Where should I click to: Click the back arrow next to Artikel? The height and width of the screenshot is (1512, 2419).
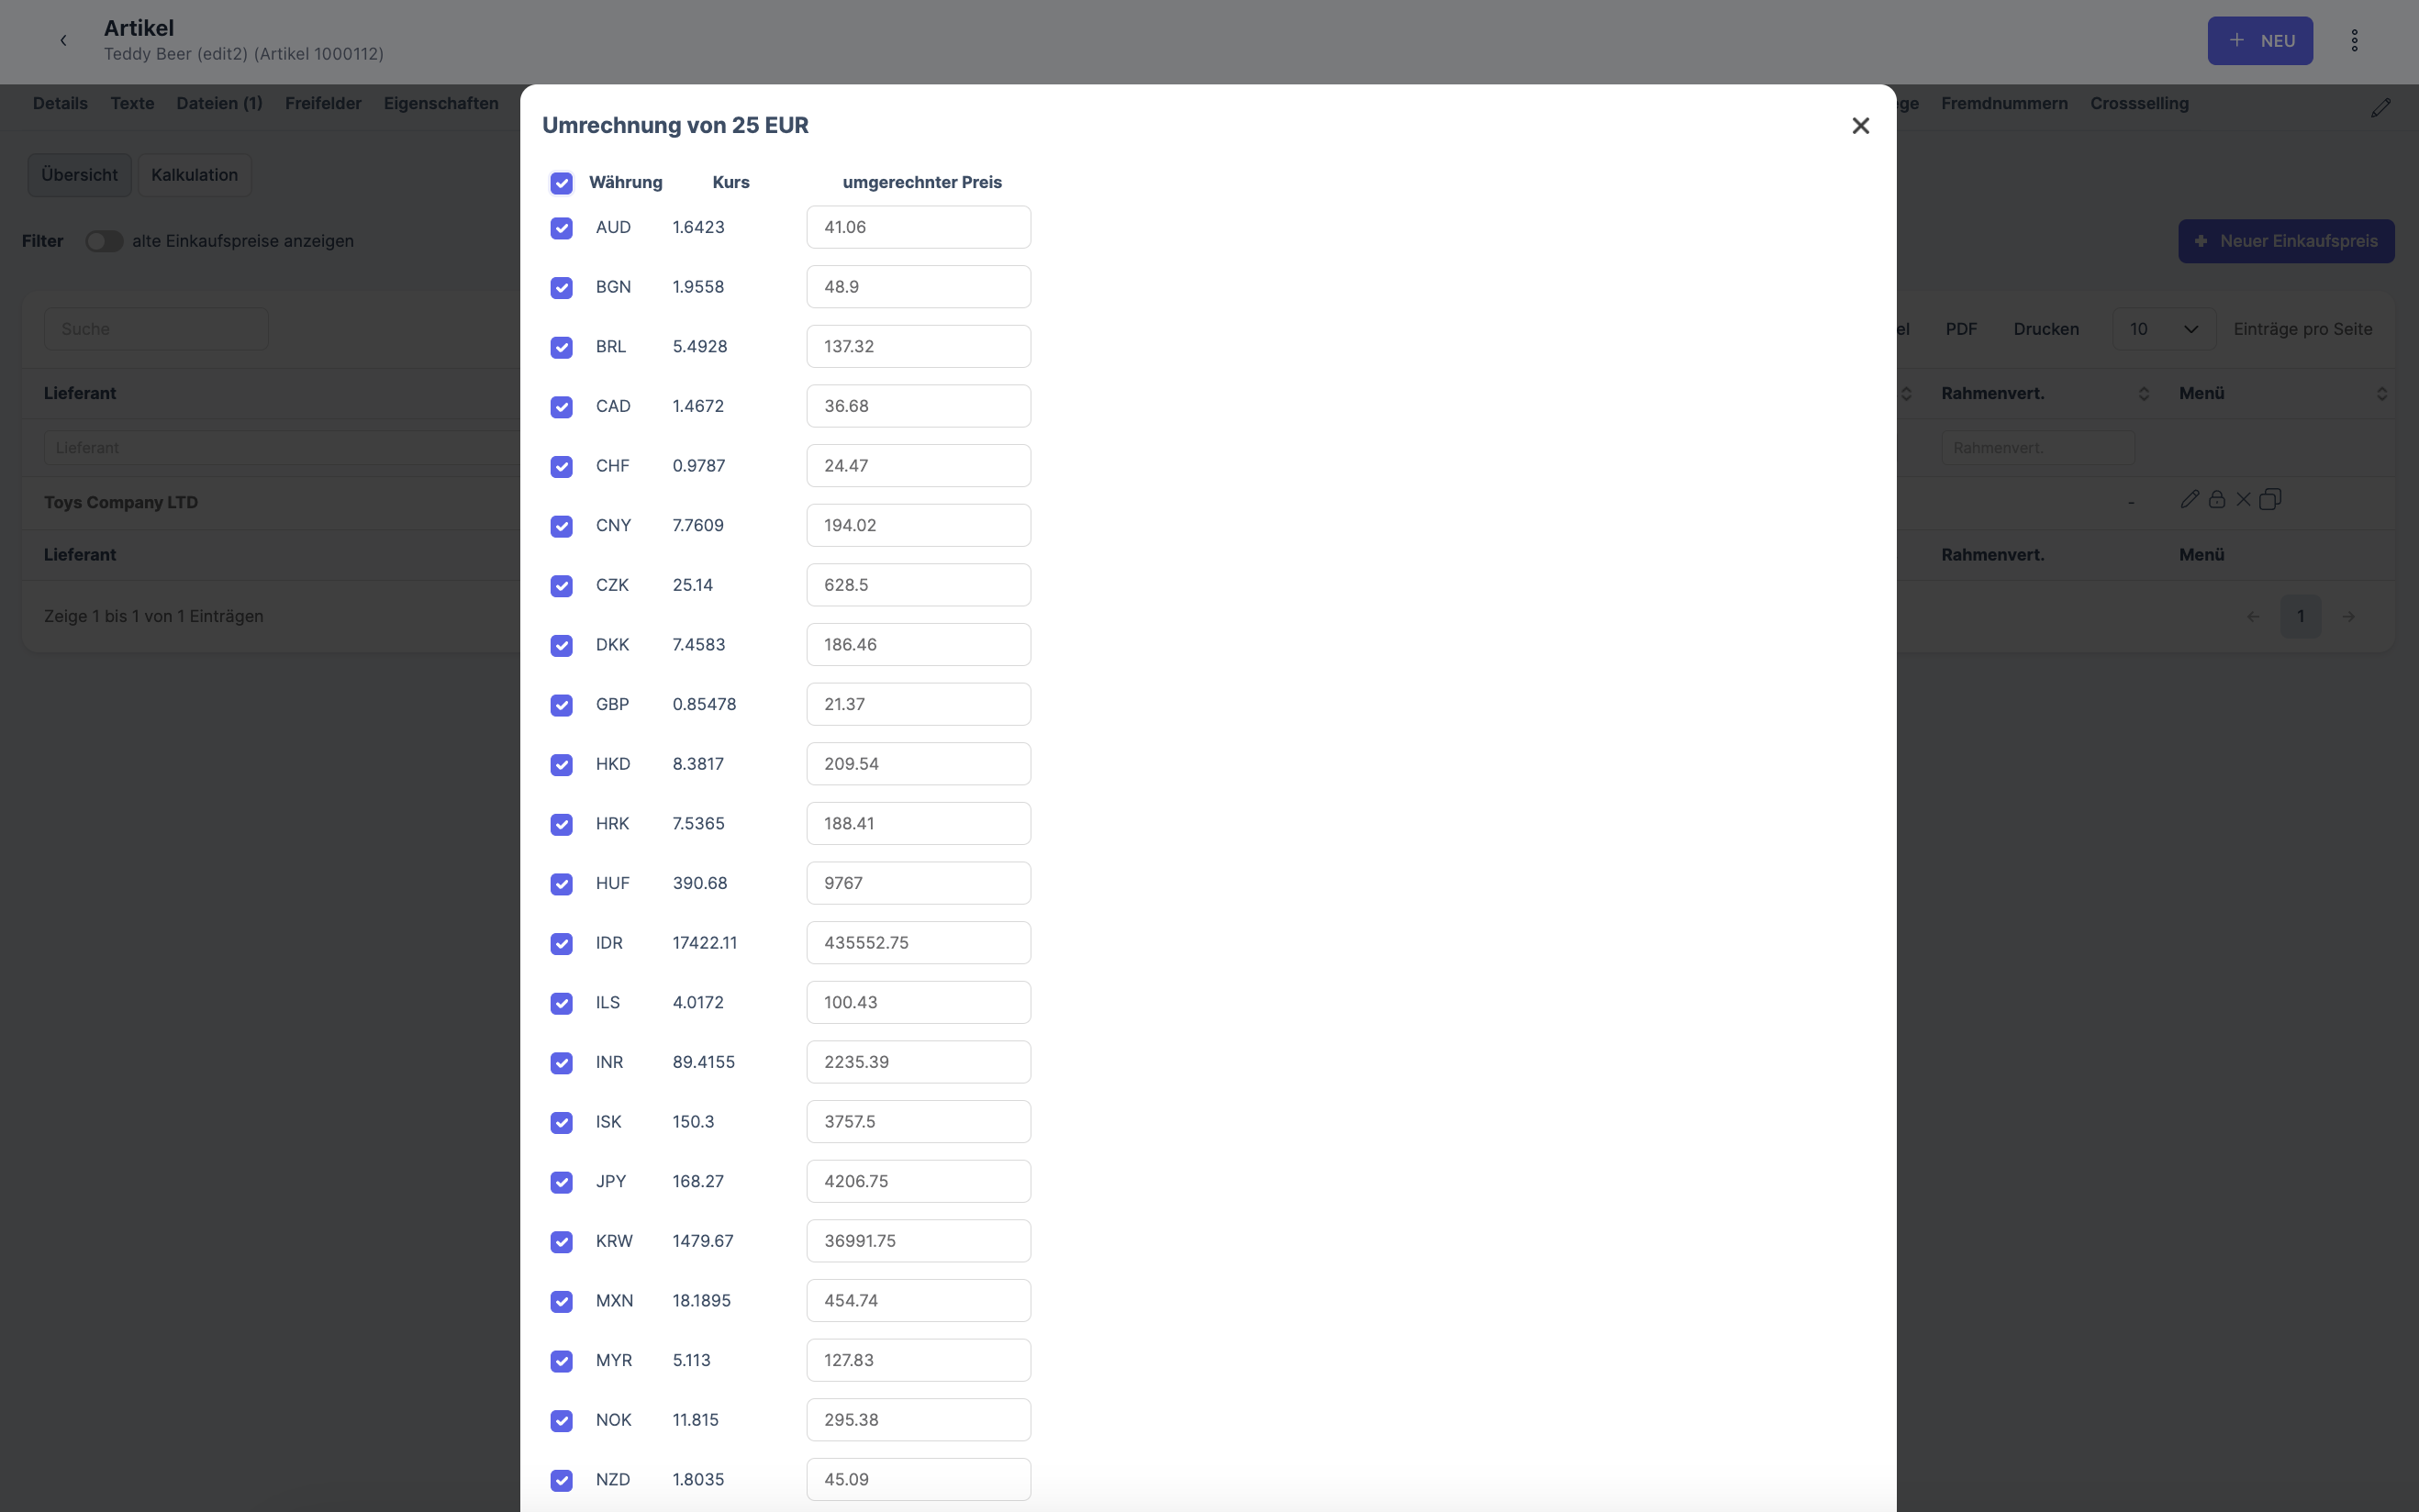tap(63, 41)
